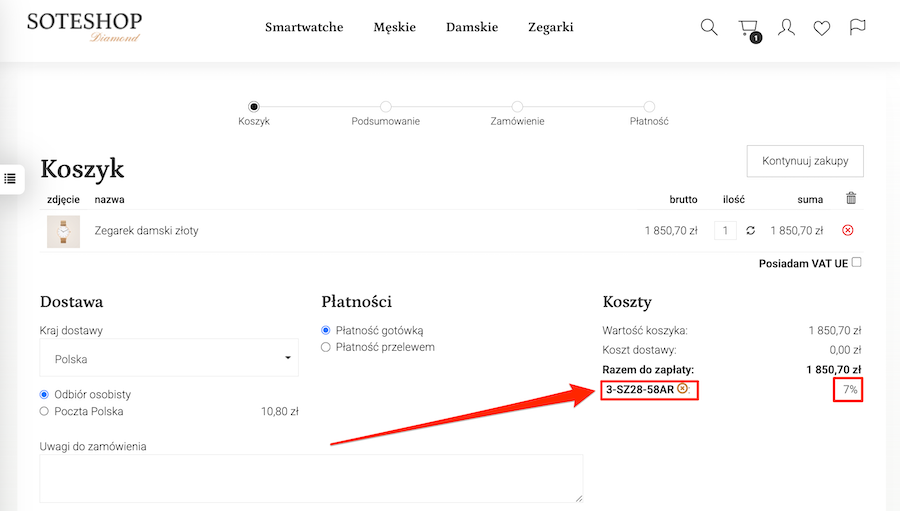Select Odbiór osobisty delivery option
The image size is (900, 511).
point(44,394)
